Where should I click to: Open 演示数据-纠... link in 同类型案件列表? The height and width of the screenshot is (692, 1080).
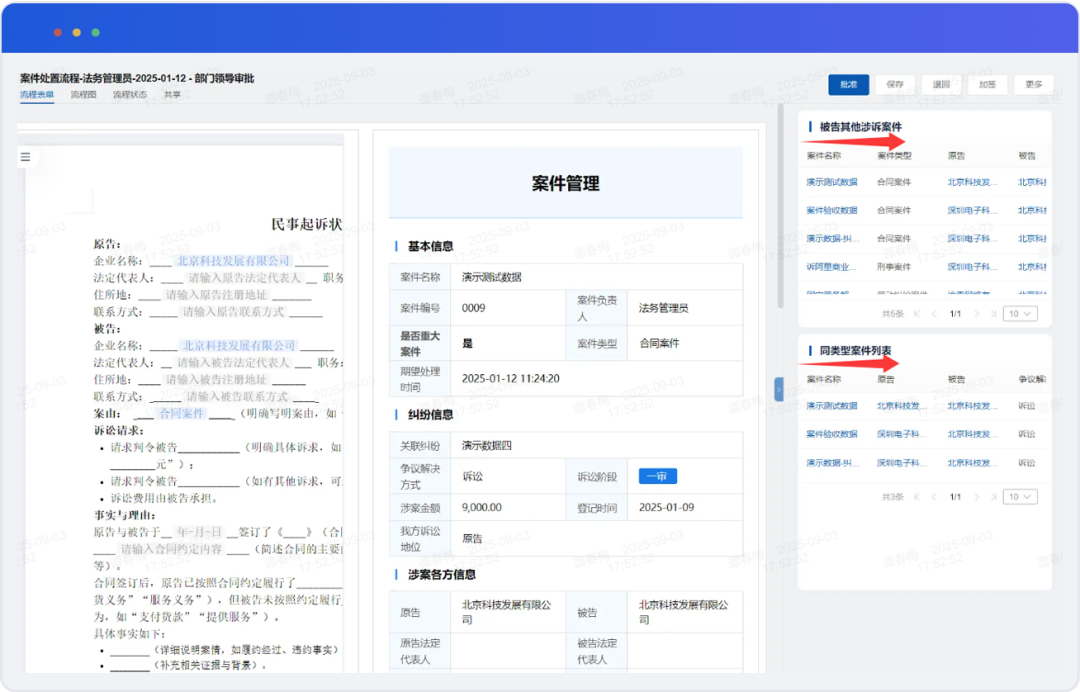833,463
